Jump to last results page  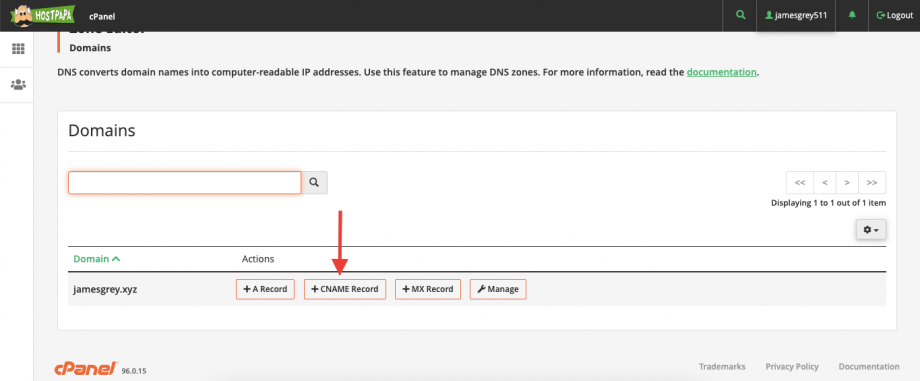[x=872, y=183]
